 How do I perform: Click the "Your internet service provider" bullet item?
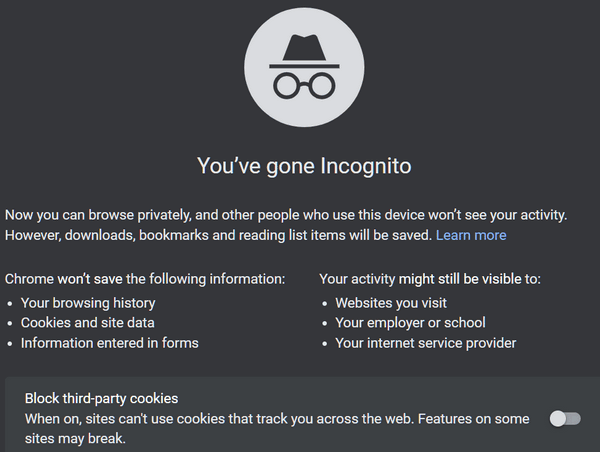click(426, 343)
